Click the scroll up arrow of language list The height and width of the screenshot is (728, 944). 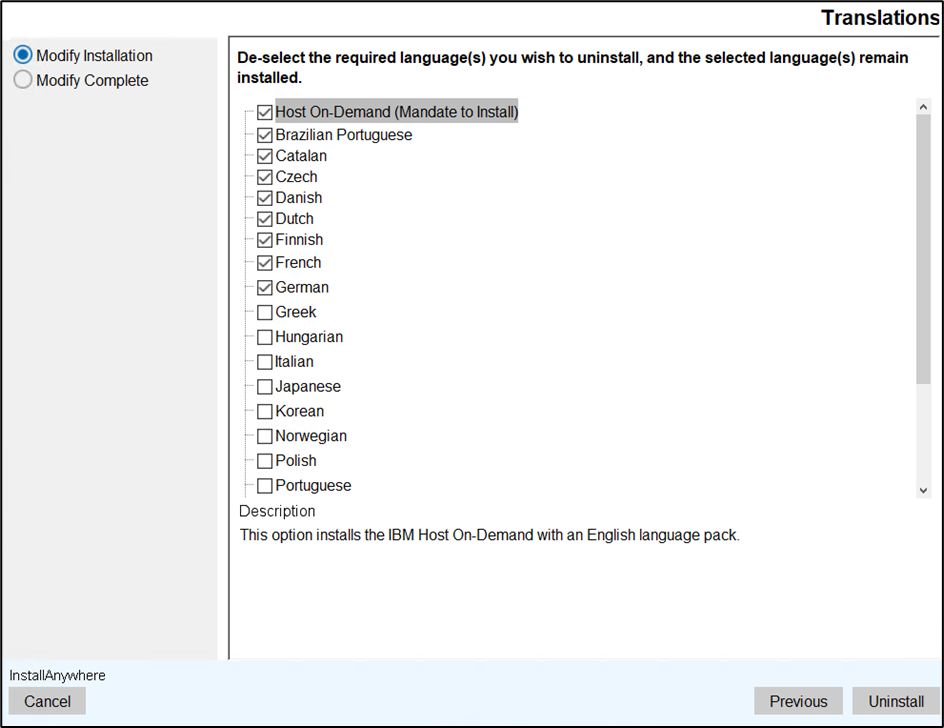pos(923,107)
